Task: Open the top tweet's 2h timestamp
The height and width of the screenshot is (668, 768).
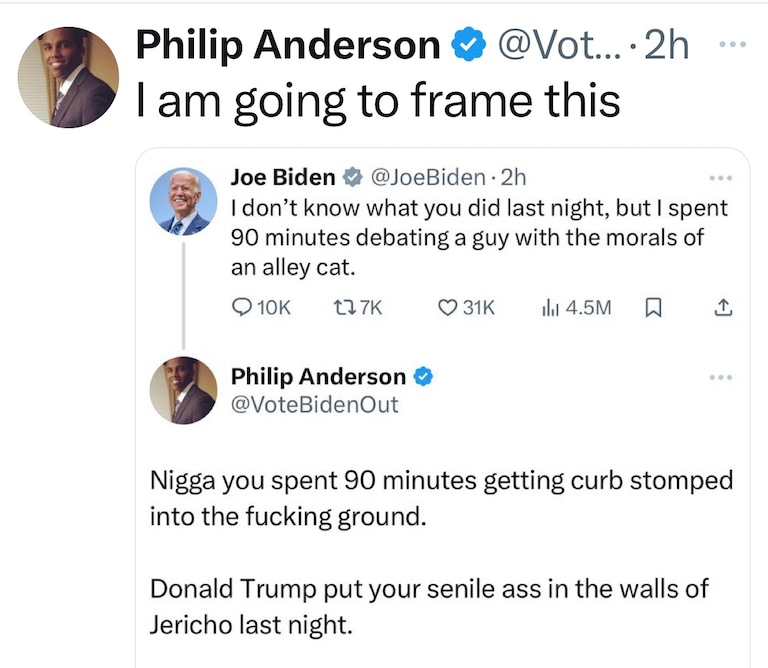Action: pyautogui.click(x=668, y=45)
